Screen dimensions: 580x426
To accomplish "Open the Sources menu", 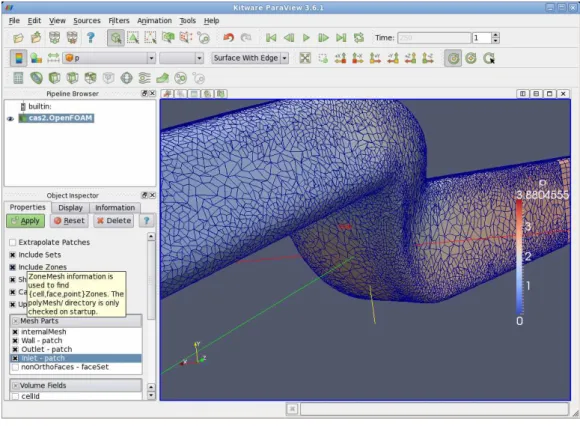I will pyautogui.click(x=87, y=21).
